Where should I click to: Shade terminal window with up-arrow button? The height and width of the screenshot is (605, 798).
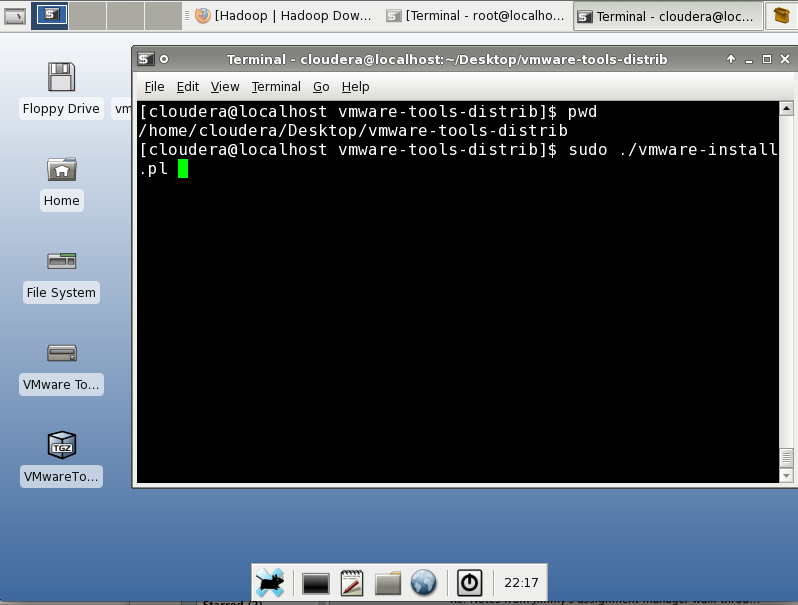(x=731, y=59)
